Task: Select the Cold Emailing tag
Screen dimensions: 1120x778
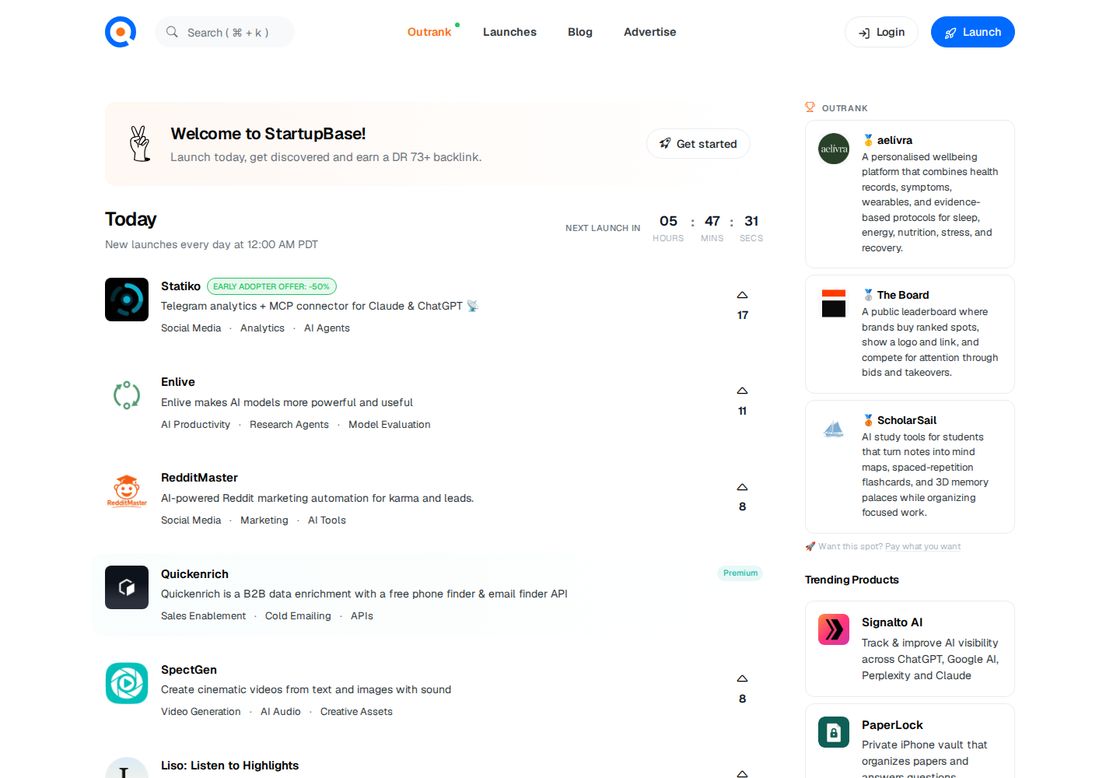Action: point(298,616)
